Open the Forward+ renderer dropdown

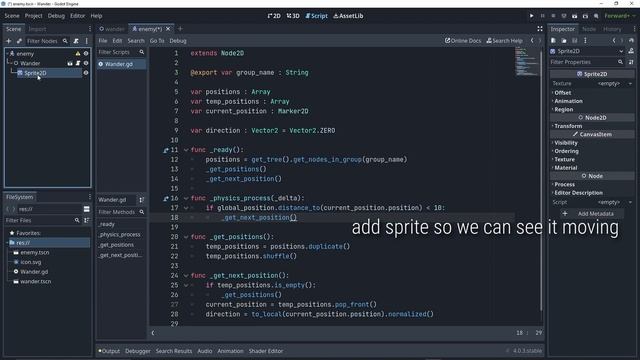[x=620, y=16]
